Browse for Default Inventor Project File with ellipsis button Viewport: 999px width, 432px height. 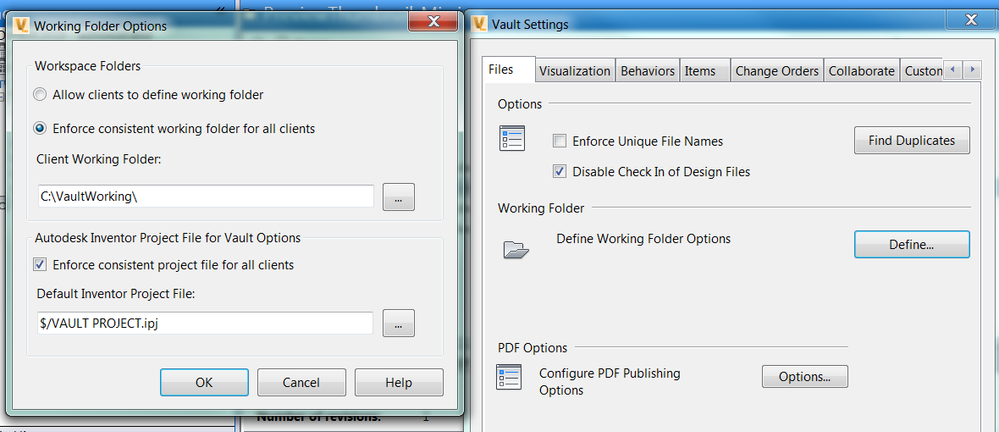398,324
